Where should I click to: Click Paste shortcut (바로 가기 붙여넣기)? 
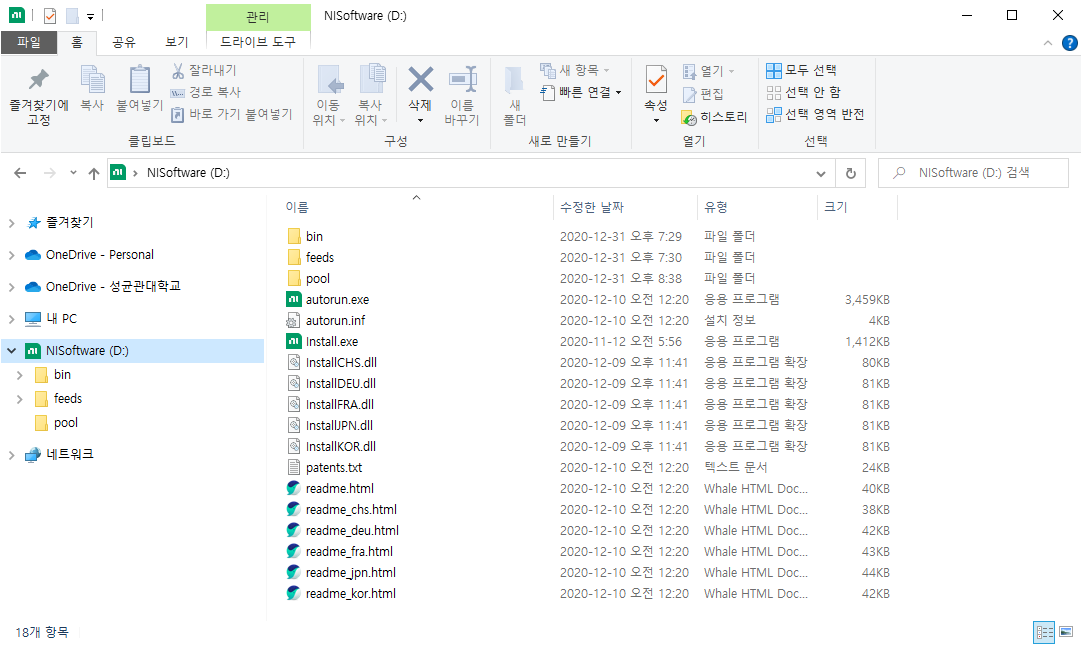pyautogui.click(x=231, y=115)
